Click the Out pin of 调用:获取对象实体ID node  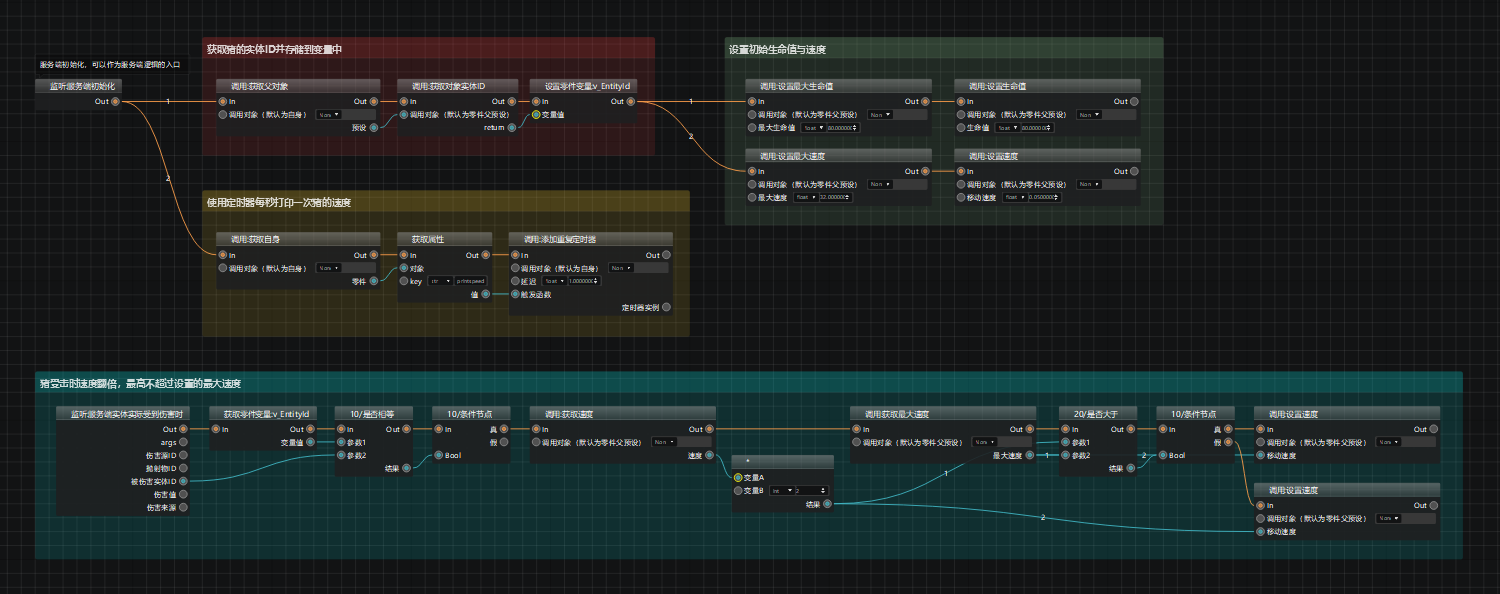[511, 101]
